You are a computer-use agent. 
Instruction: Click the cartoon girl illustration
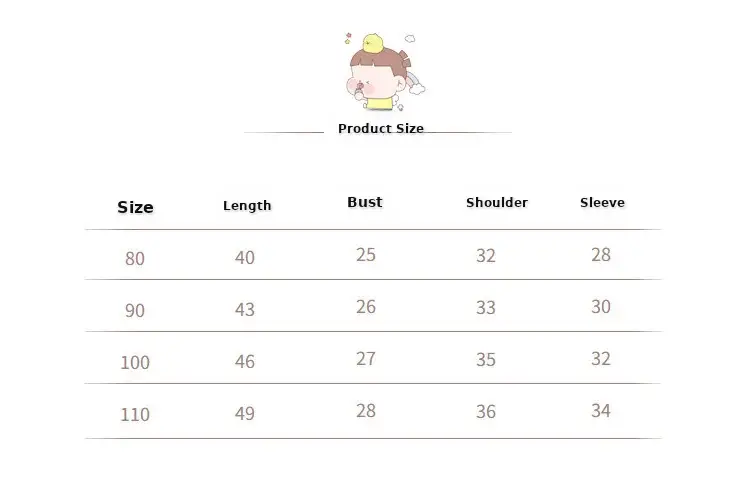(384, 72)
